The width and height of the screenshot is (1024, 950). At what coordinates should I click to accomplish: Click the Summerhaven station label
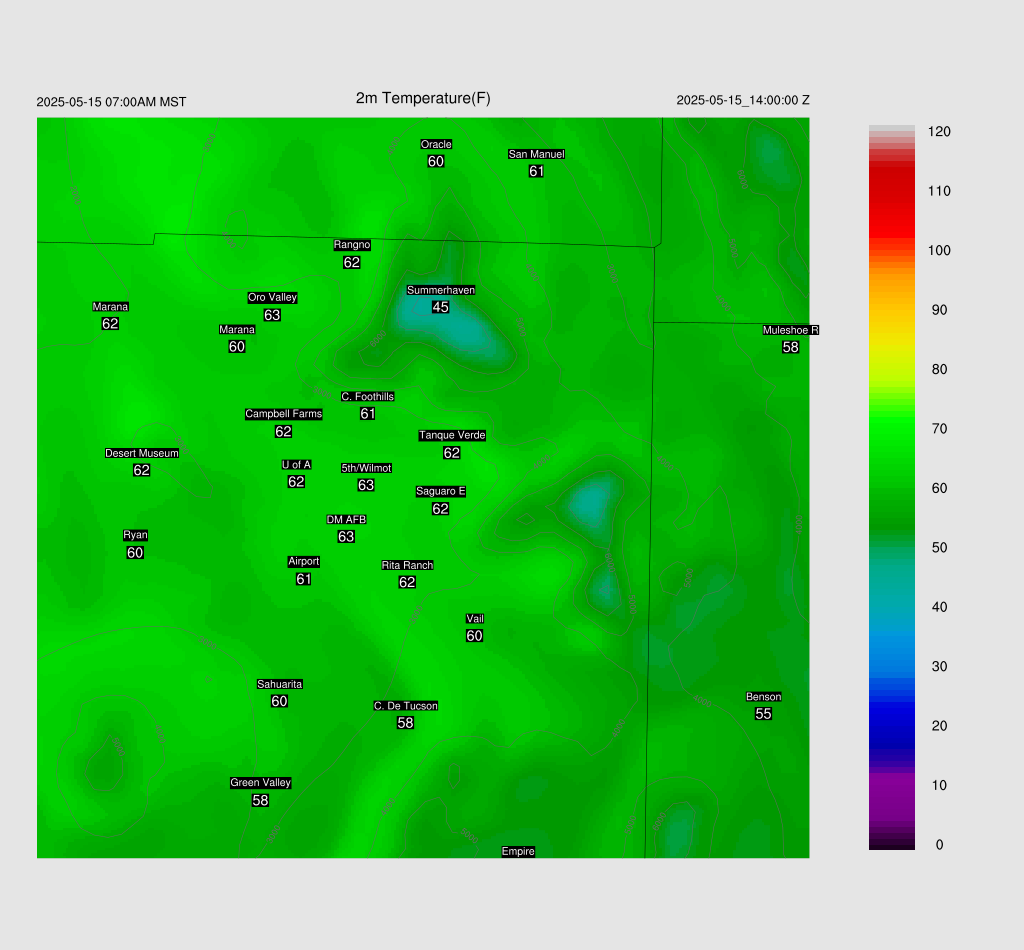coord(441,290)
